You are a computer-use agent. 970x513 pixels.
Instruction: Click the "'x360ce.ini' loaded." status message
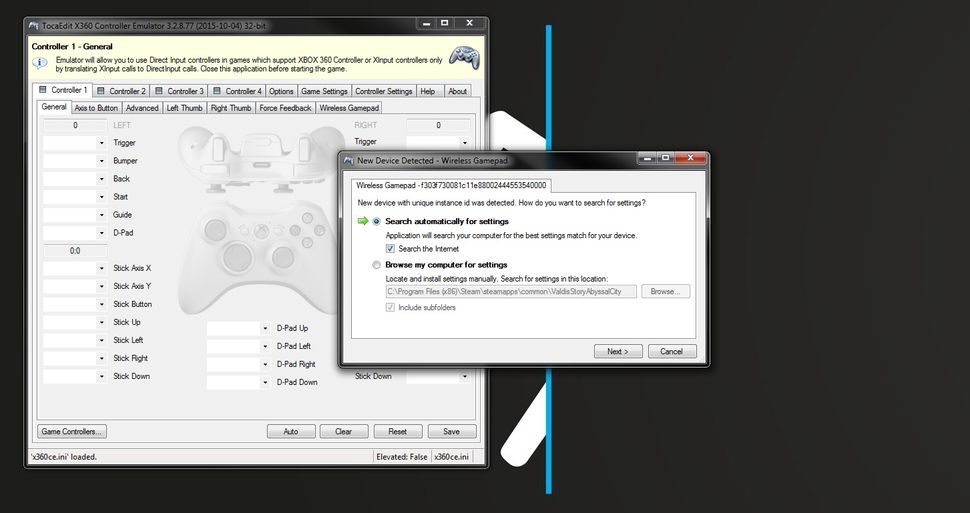coord(64,457)
